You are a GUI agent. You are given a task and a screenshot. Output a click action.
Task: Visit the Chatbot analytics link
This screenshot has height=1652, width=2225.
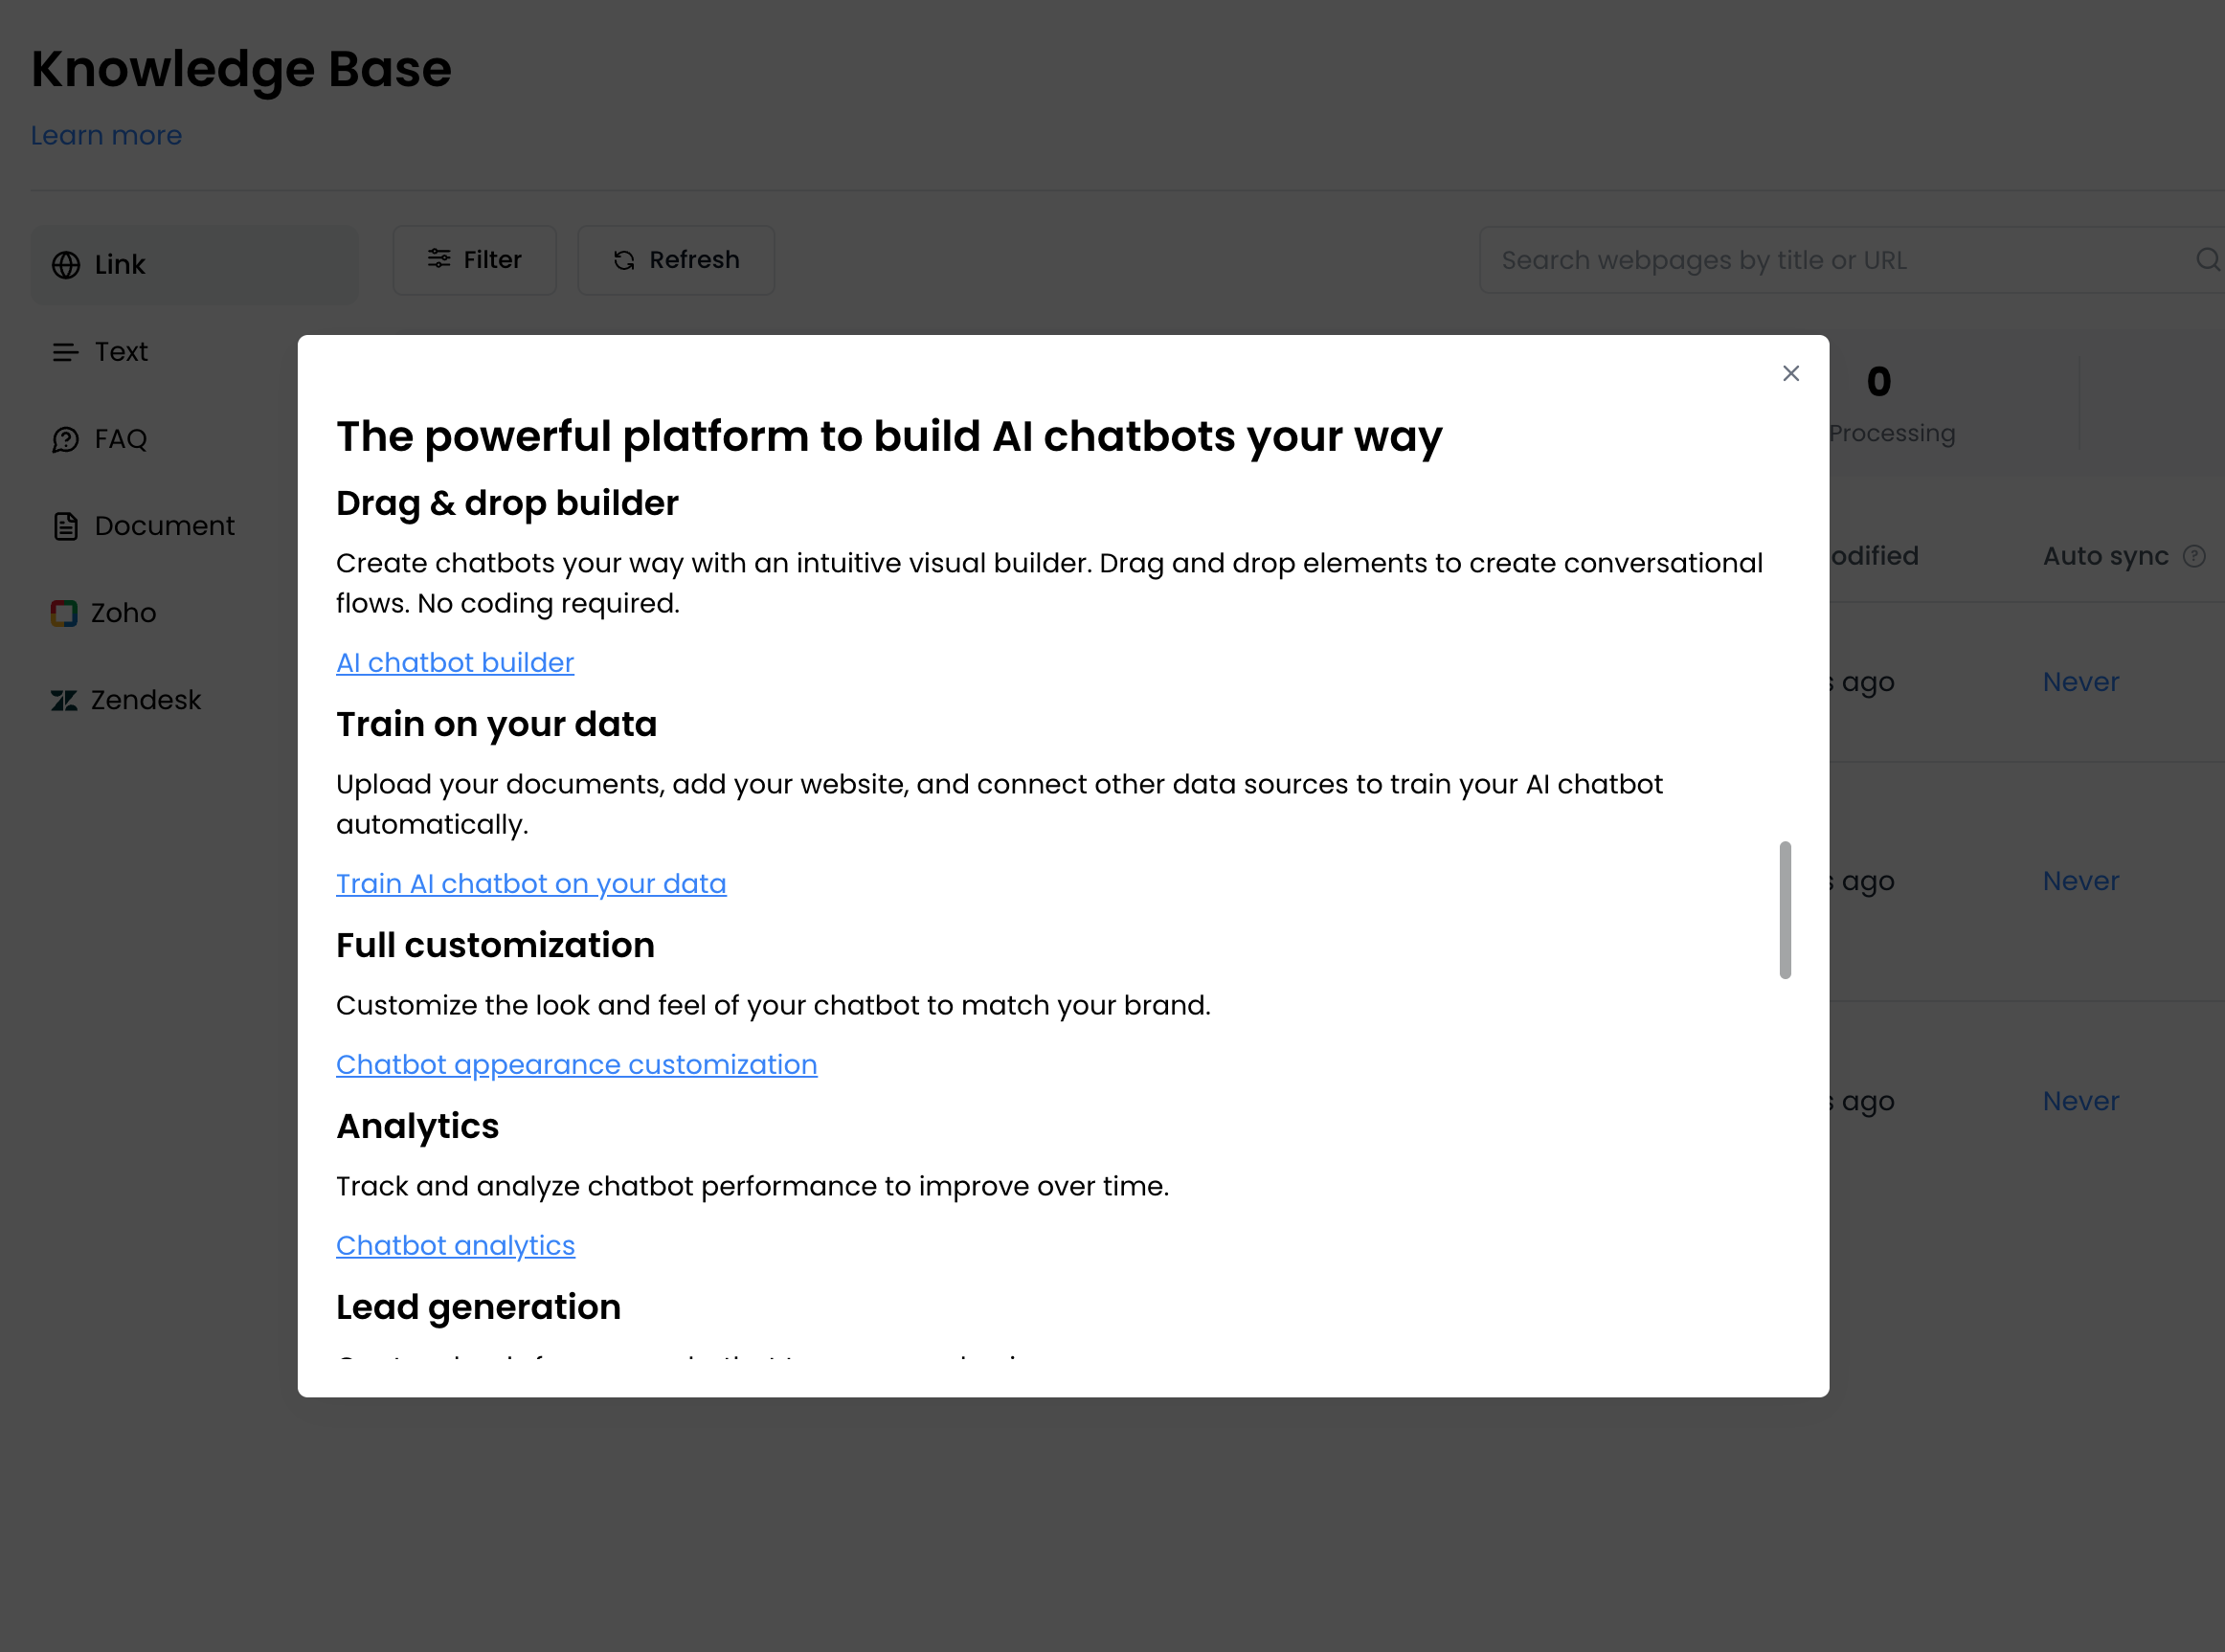455,1245
